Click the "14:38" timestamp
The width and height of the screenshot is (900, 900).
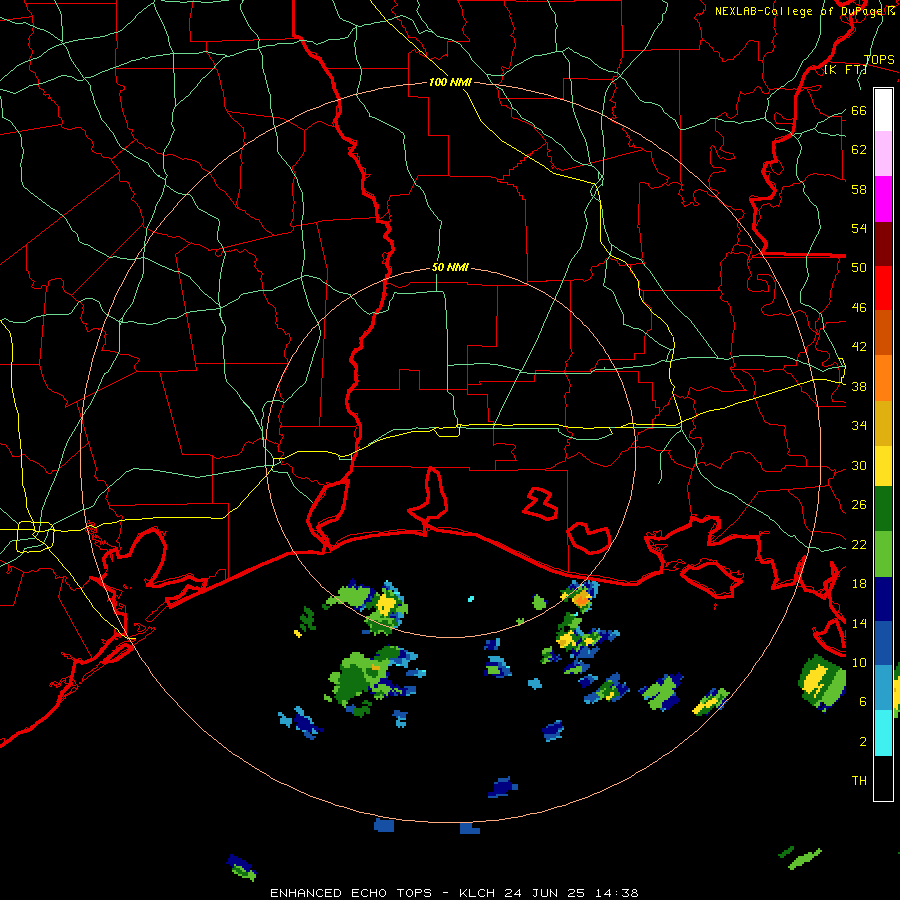pos(616,893)
